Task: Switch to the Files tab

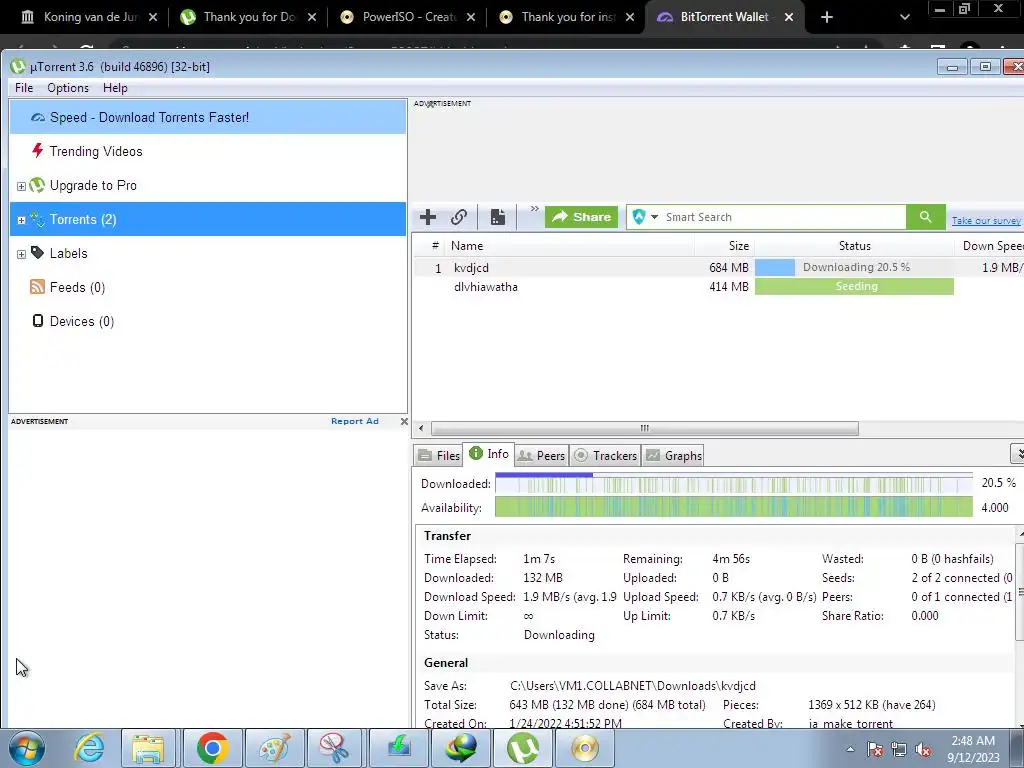Action: point(439,456)
